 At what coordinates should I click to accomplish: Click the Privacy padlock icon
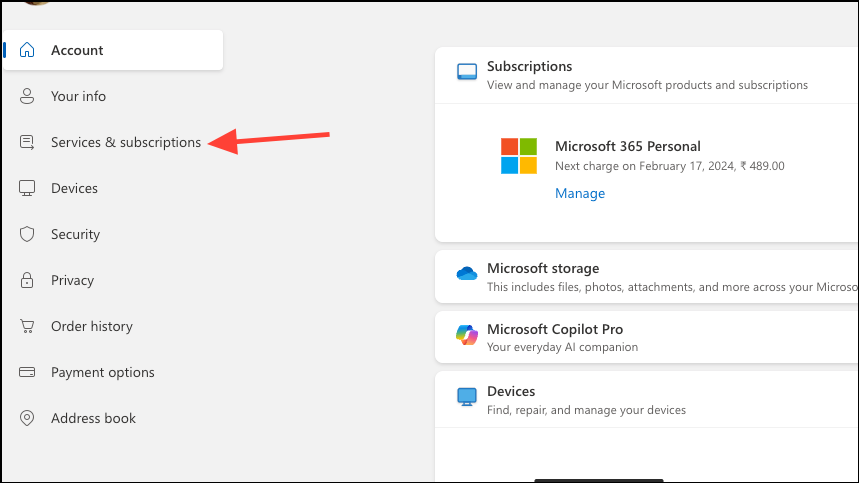[27, 280]
